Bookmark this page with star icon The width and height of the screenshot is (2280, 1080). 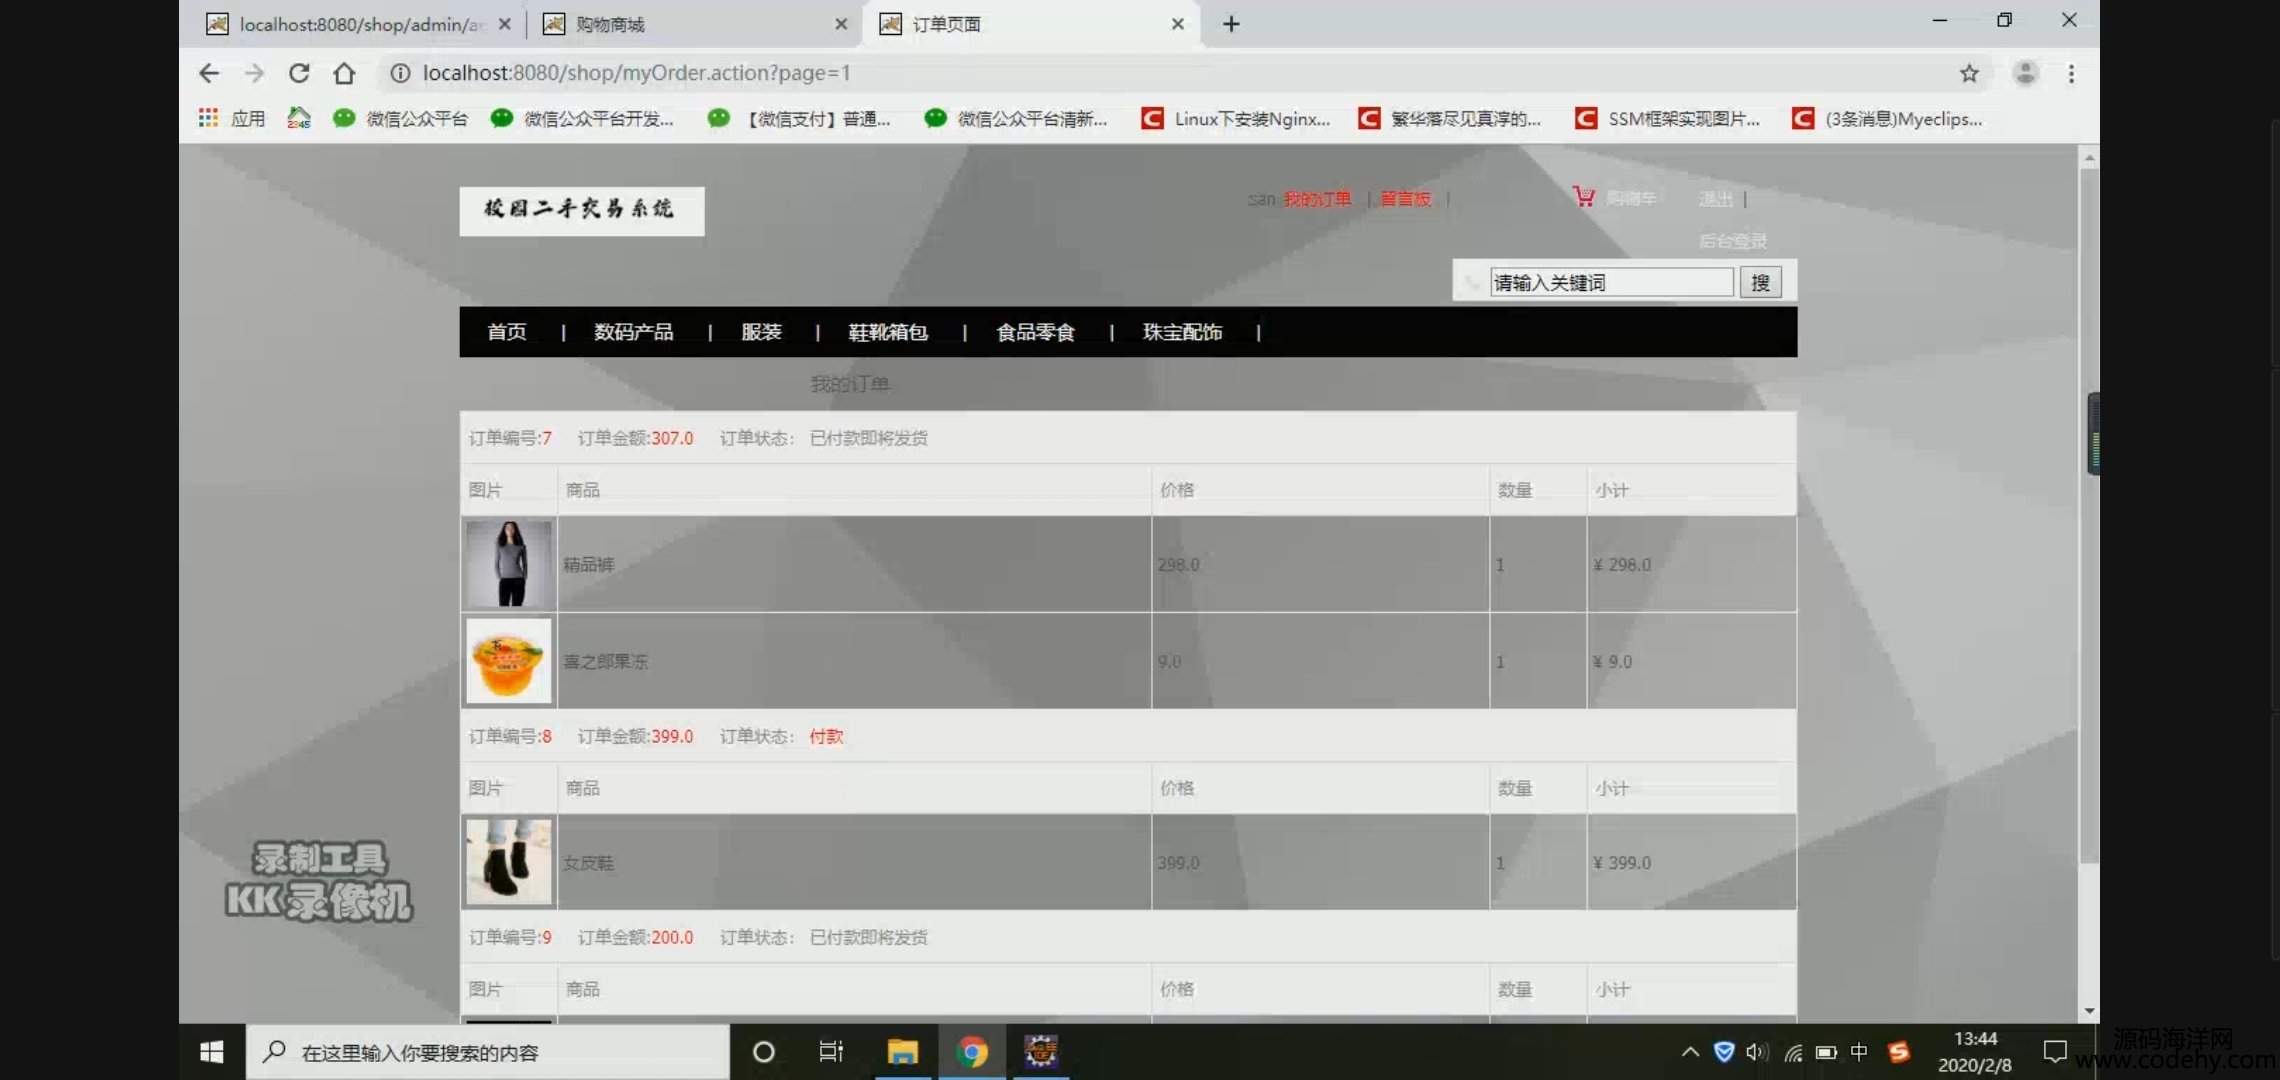1969,73
